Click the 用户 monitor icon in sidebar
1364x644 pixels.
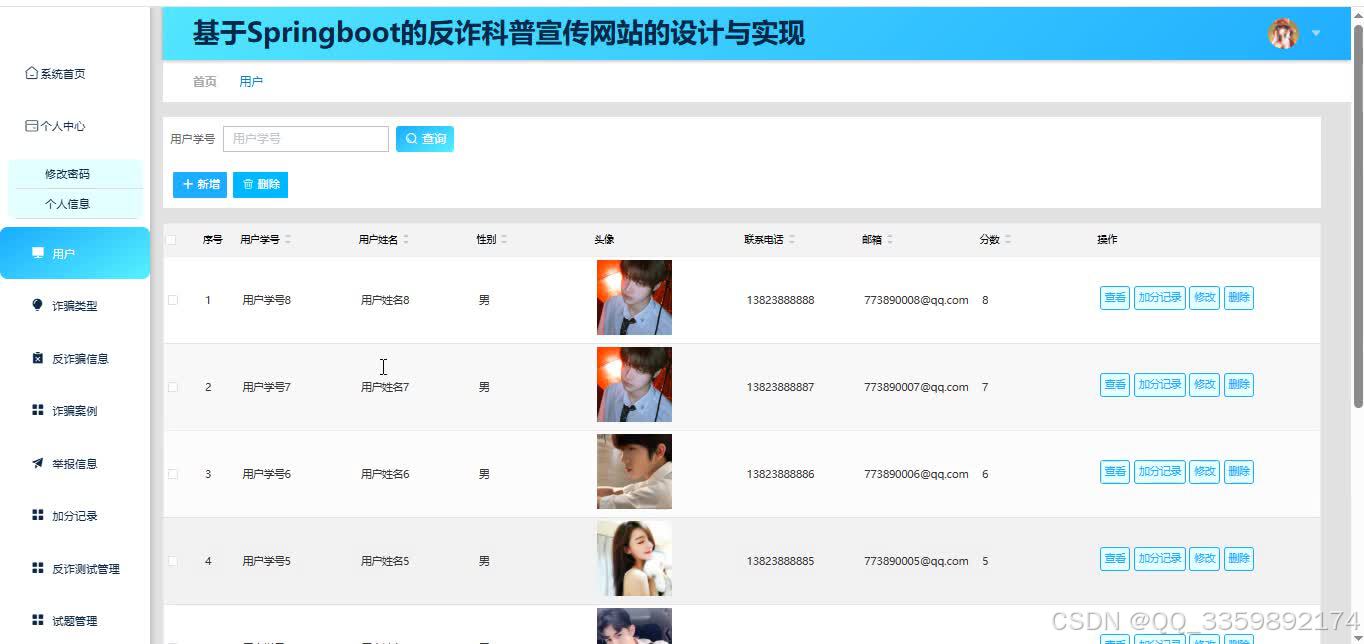click(x=38, y=253)
